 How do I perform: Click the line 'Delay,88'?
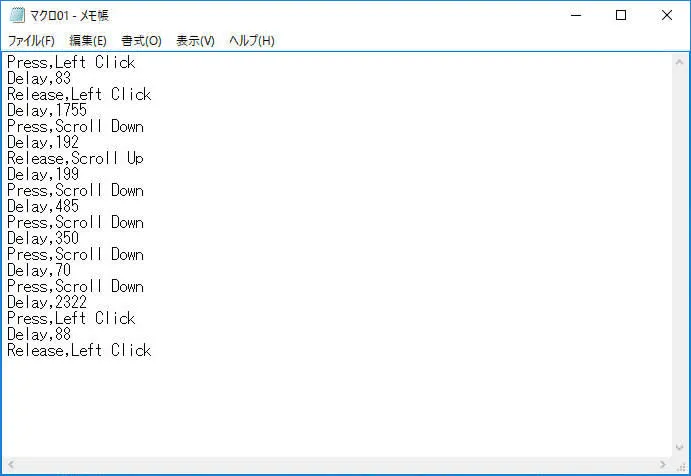click(x=39, y=334)
